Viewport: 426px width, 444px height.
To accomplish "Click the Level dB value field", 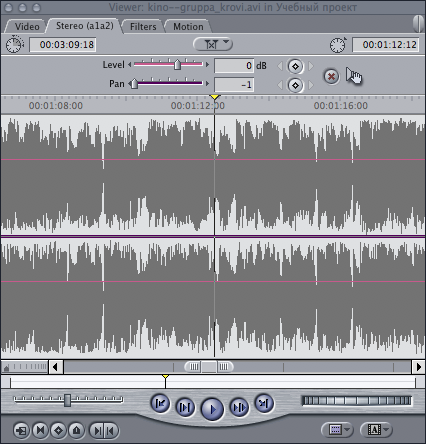I will [x=234, y=66].
